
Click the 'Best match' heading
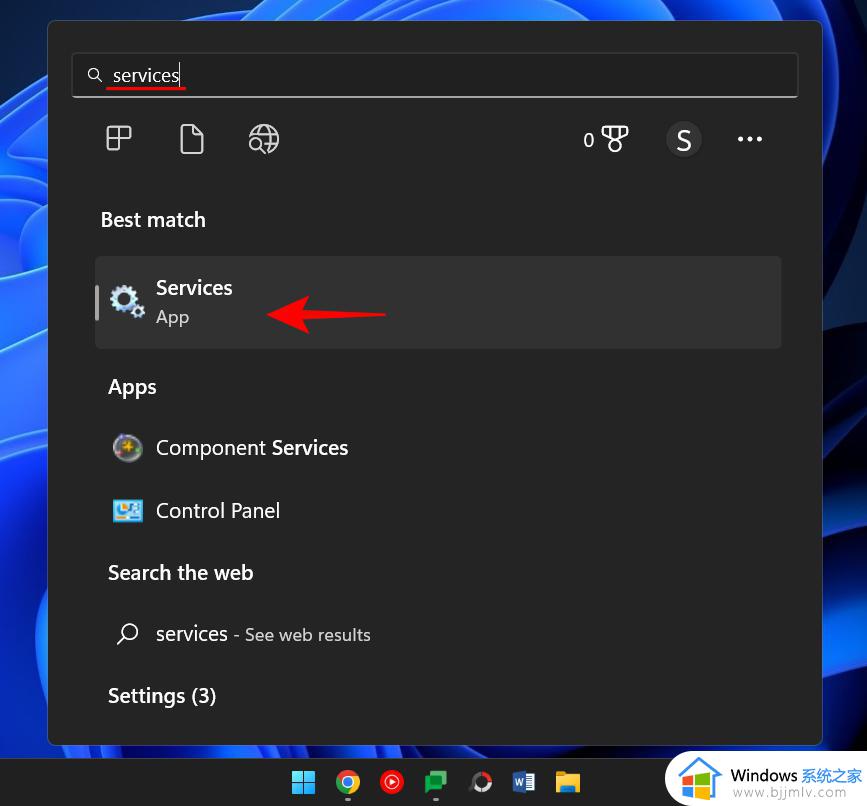point(153,220)
